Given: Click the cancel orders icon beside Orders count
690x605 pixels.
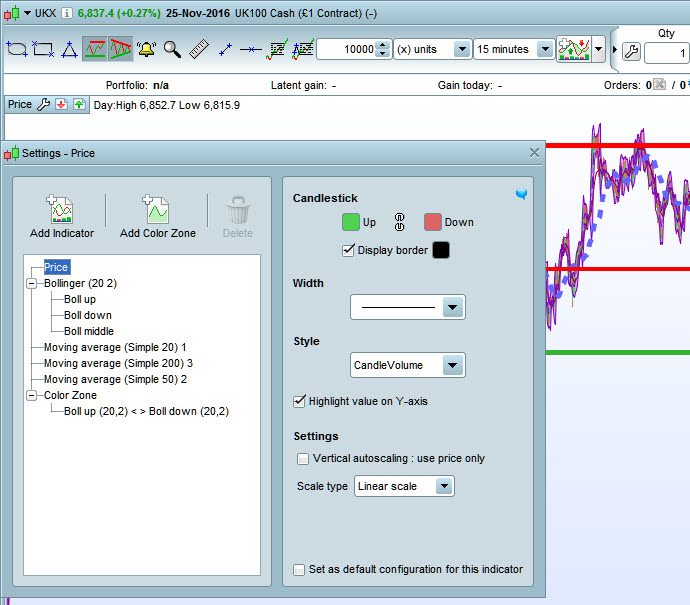Looking at the screenshot, I should [659, 84].
